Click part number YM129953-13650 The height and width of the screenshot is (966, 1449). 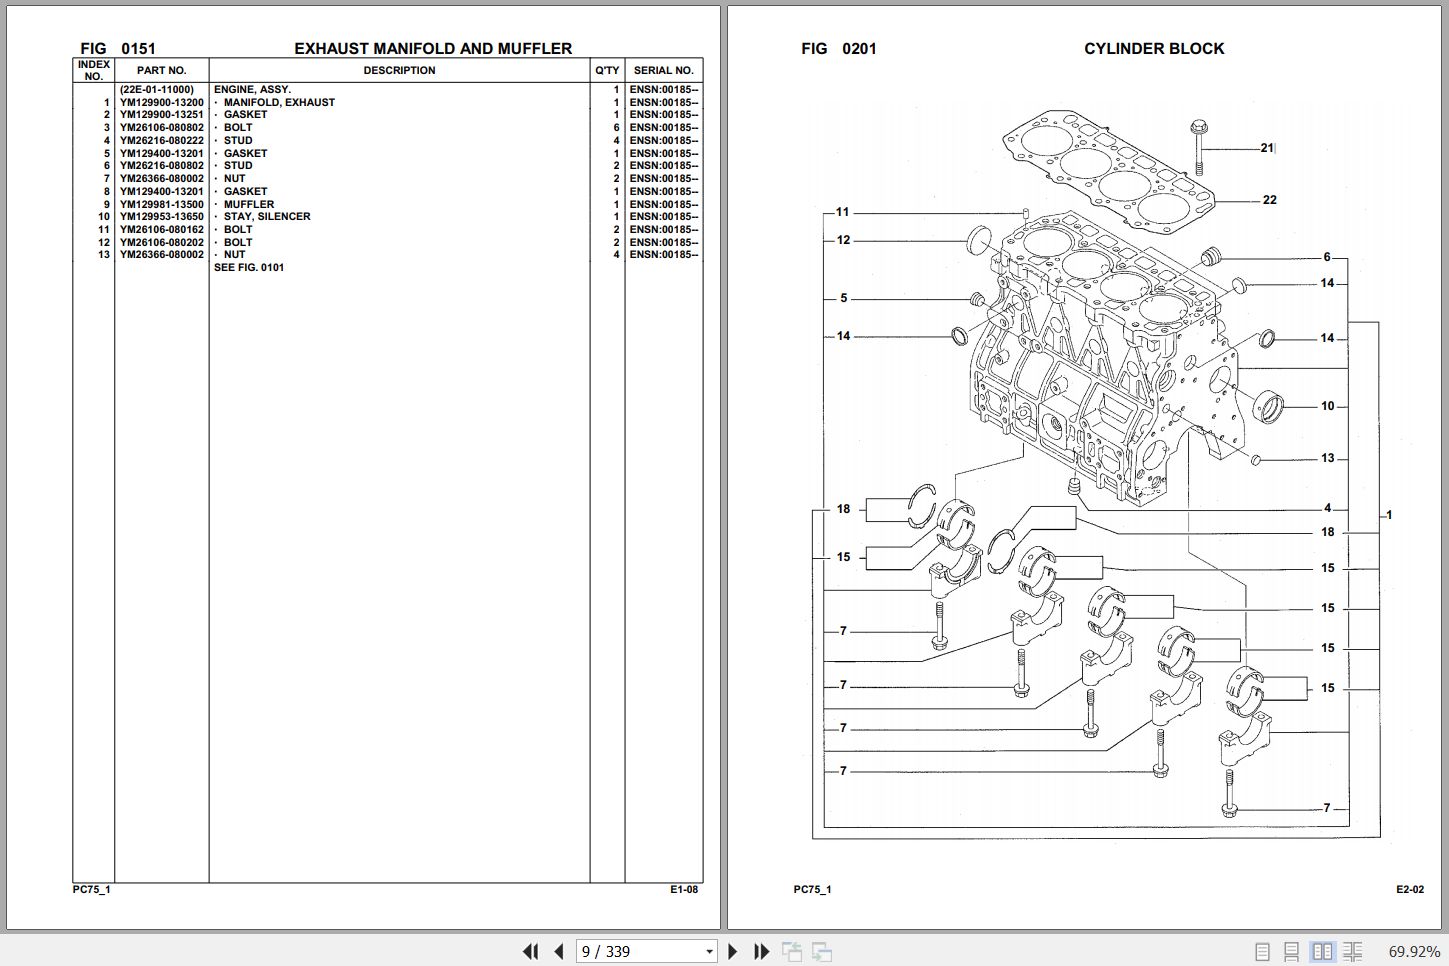point(162,216)
